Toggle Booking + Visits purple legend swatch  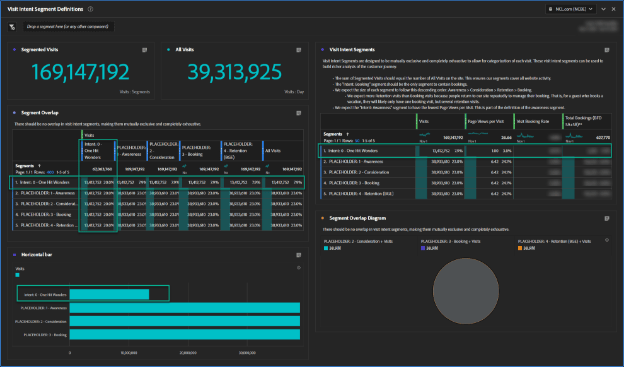coord(423,248)
